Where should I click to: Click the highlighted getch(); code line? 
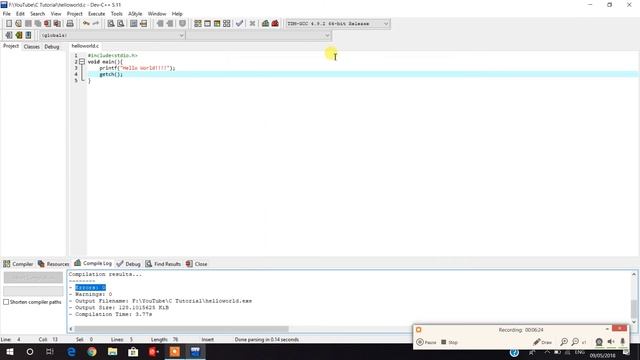(362, 74)
